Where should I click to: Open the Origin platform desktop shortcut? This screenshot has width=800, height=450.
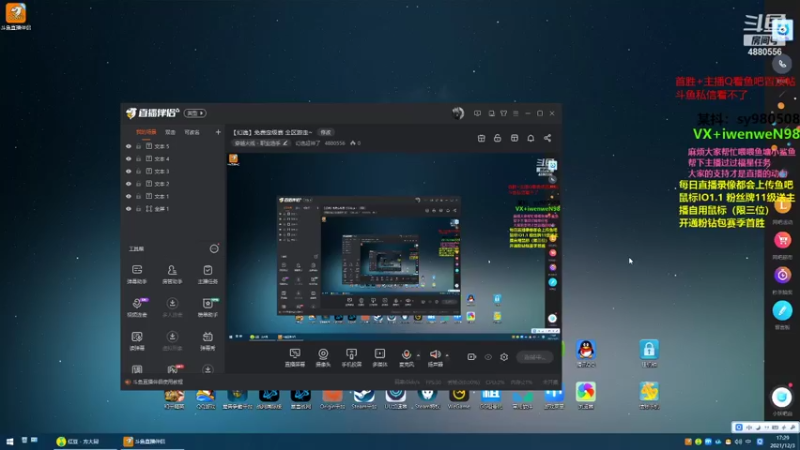[332, 399]
